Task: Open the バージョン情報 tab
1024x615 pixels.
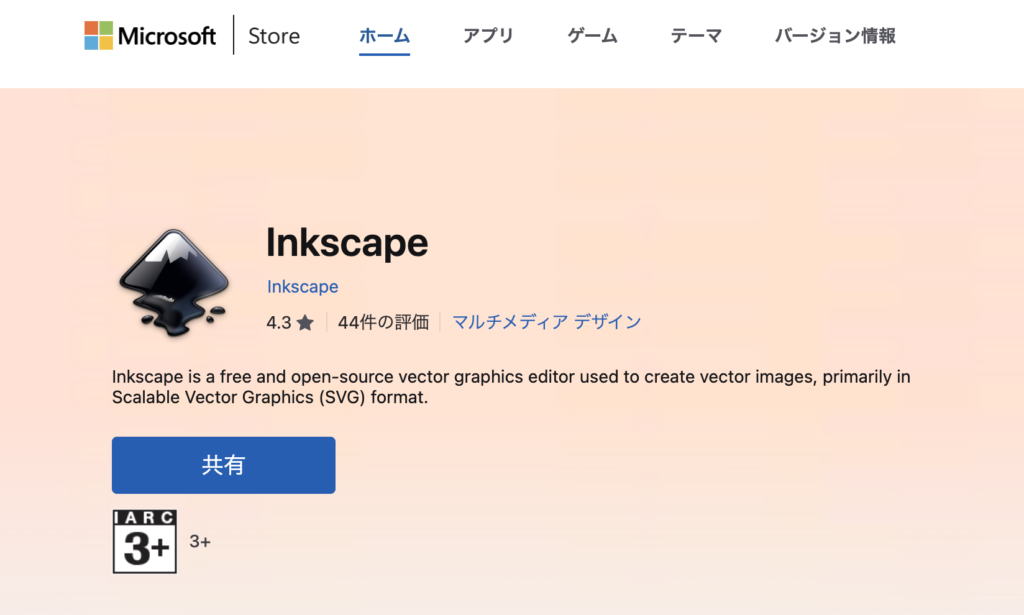Action: pyautogui.click(x=834, y=34)
